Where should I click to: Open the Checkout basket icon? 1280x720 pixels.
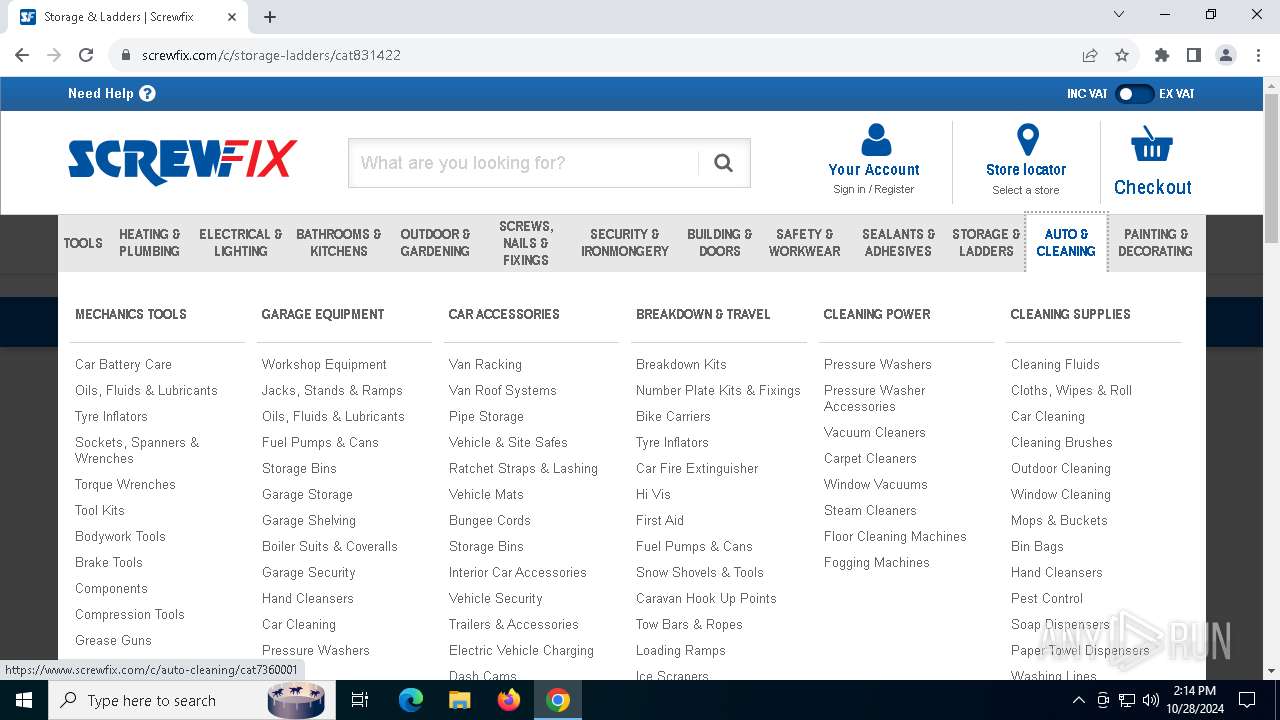pos(1152,144)
